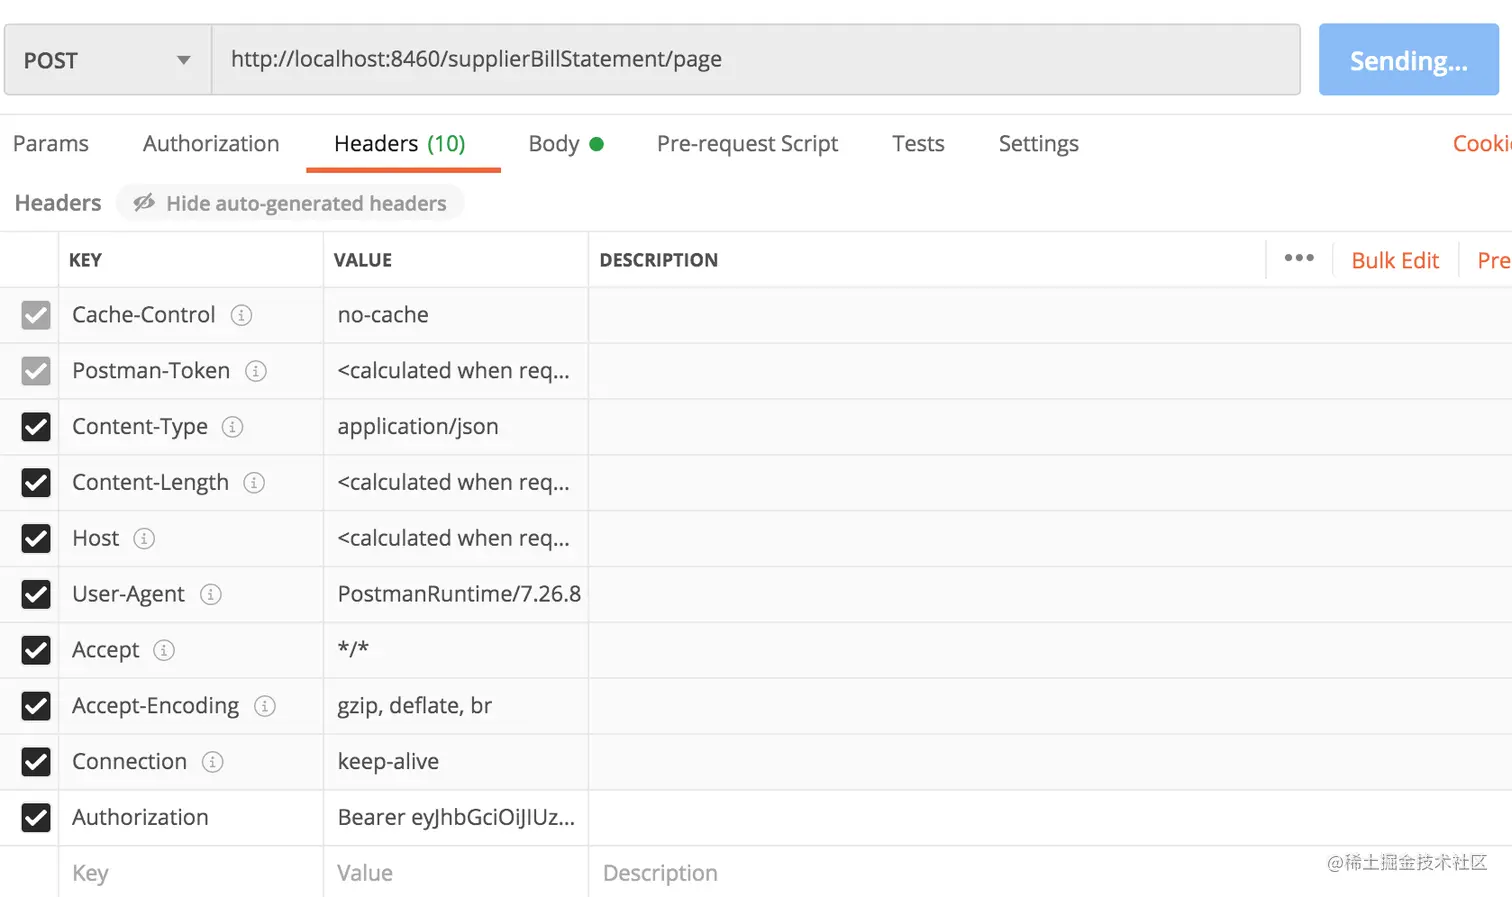The width and height of the screenshot is (1512, 897).
Task: Click info icon next to Content-Type
Action: 233,427
